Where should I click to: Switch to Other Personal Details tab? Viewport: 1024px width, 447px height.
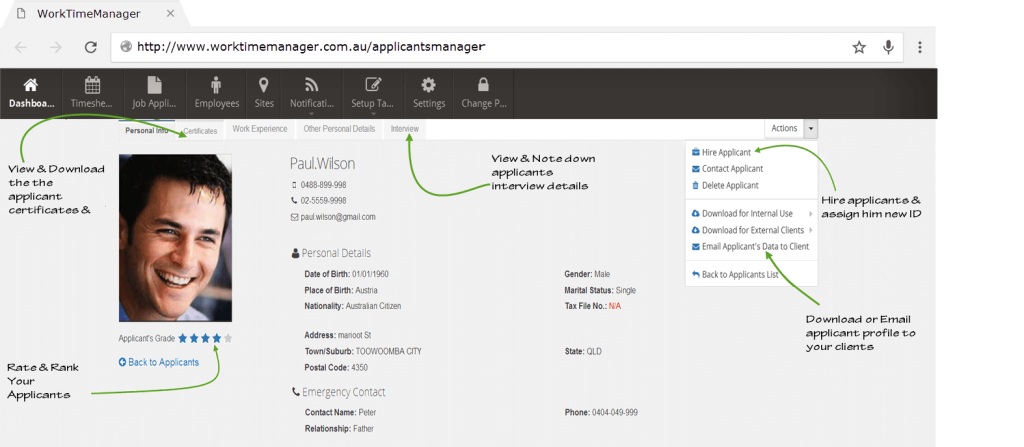click(339, 129)
